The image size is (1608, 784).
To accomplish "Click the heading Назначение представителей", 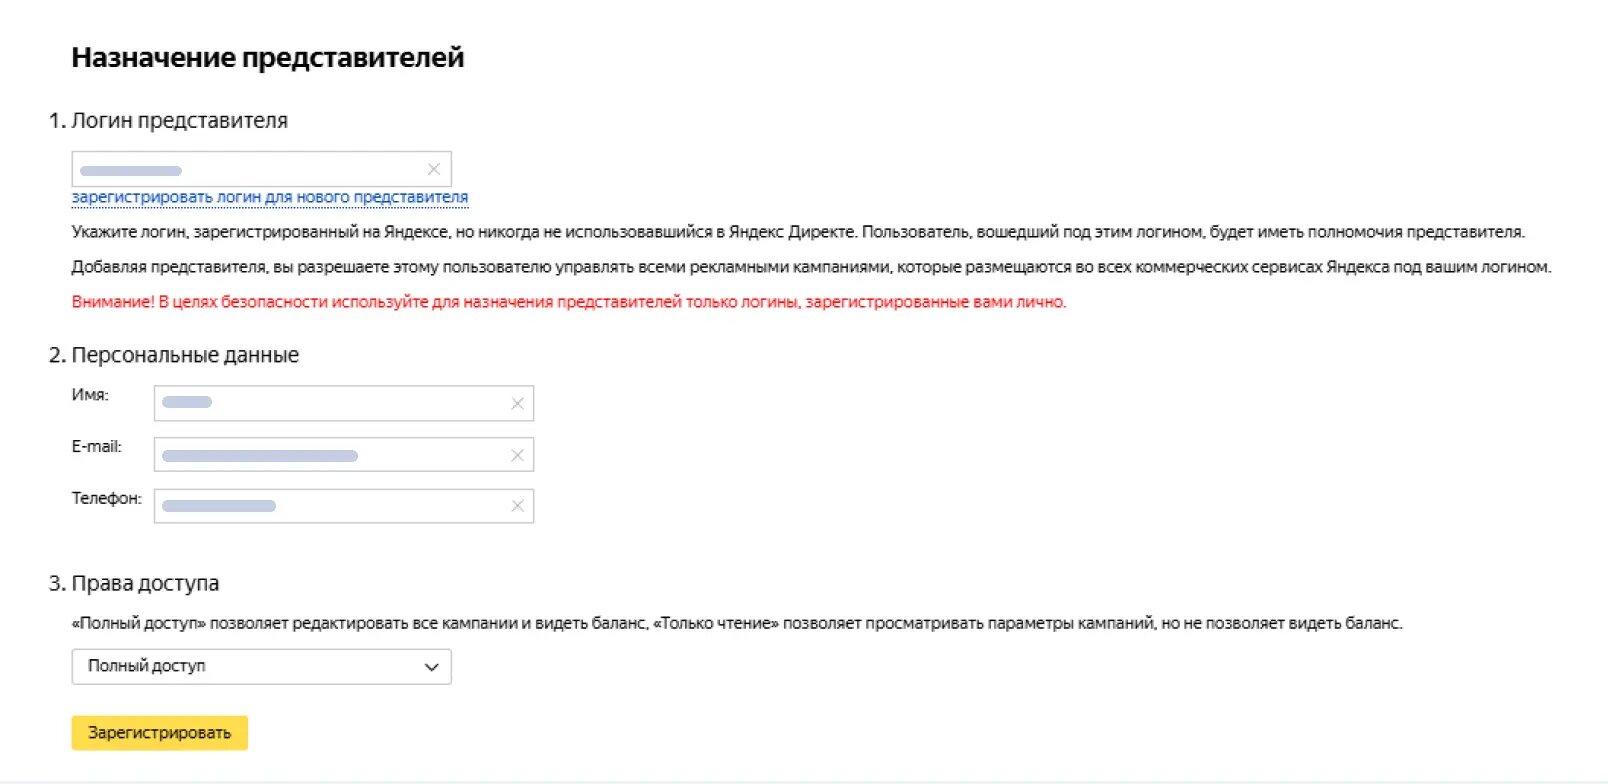I will (268, 58).
